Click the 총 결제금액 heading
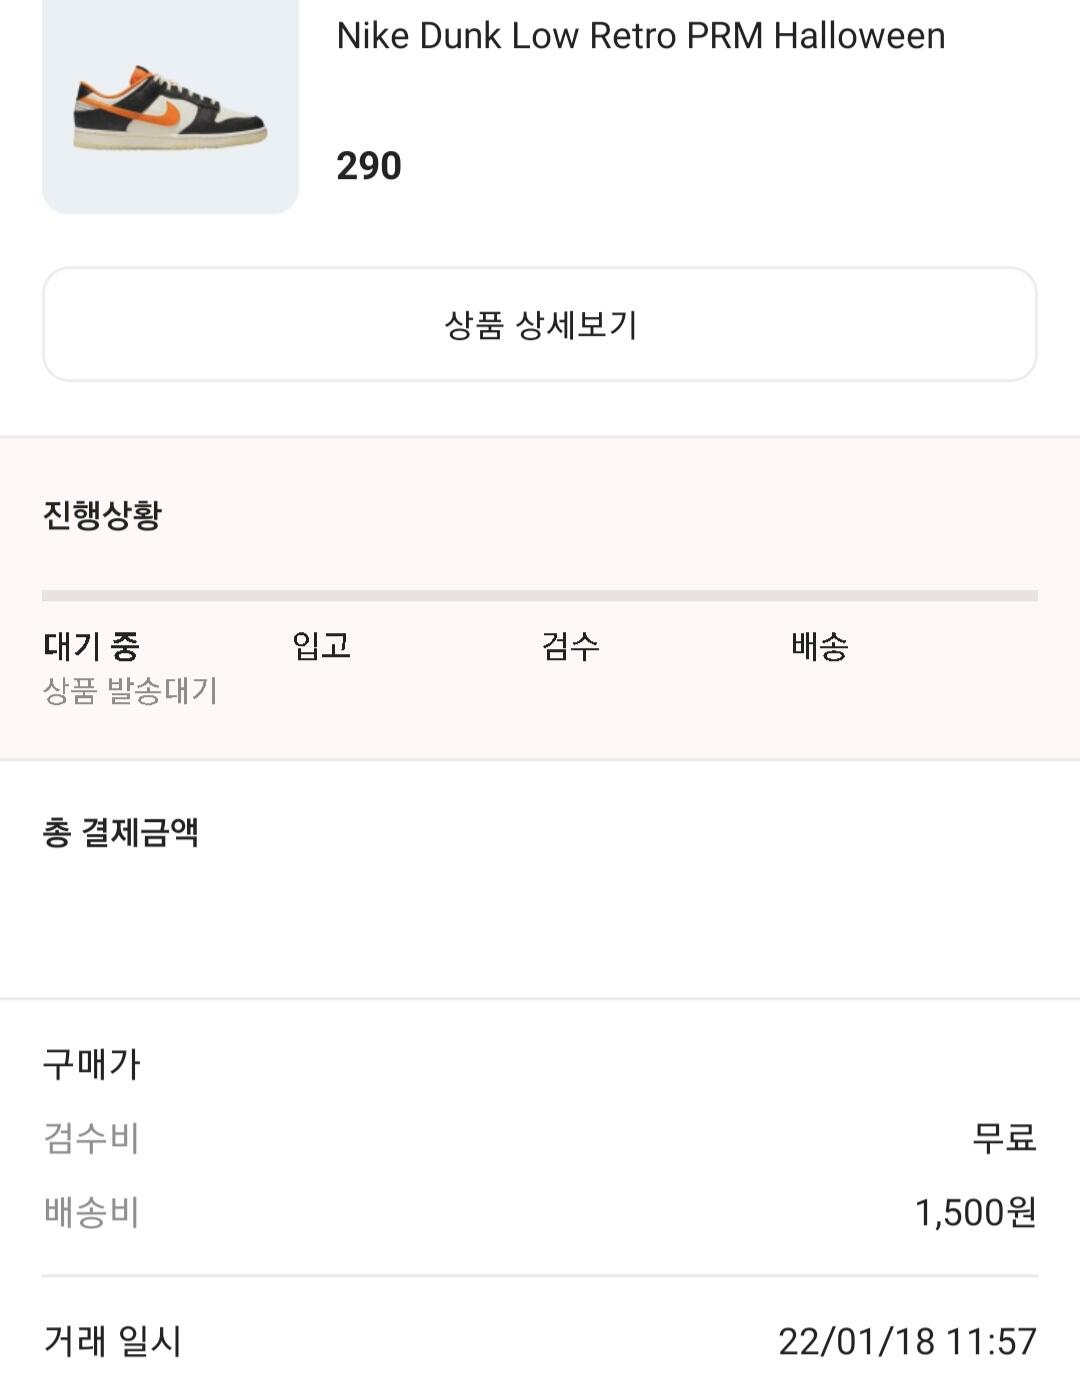This screenshot has width=1080, height=1393. click(x=121, y=832)
